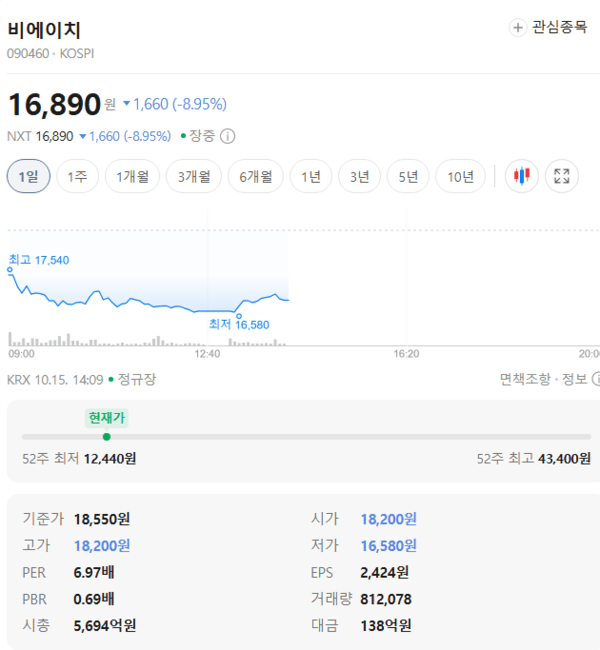Screen dimensions: 600x650
Task: Click the 시총 5,694억원 value
Action: pyautogui.click(x=104, y=626)
